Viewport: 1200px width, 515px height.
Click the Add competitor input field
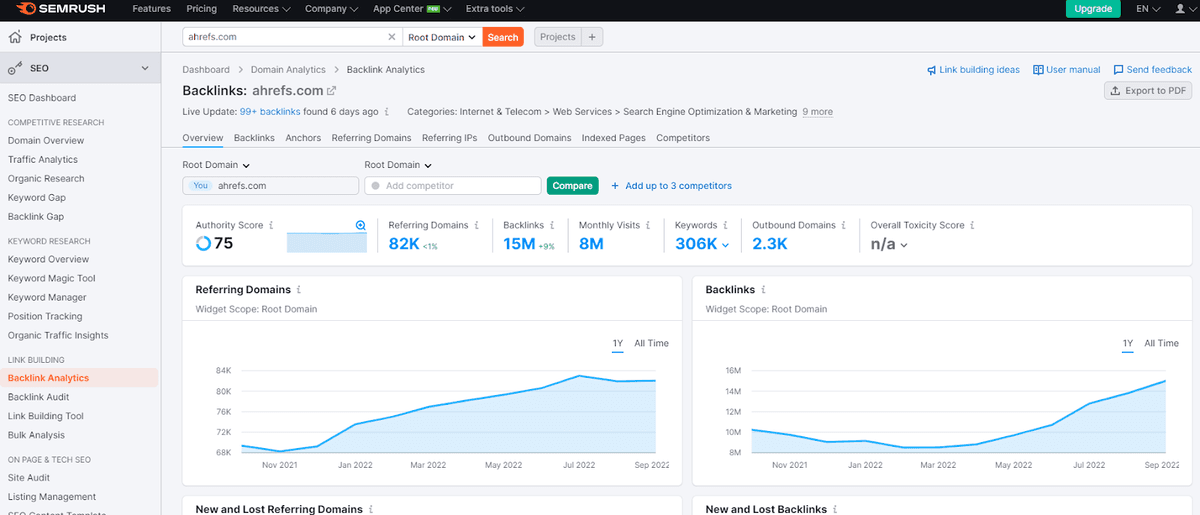[452, 186]
